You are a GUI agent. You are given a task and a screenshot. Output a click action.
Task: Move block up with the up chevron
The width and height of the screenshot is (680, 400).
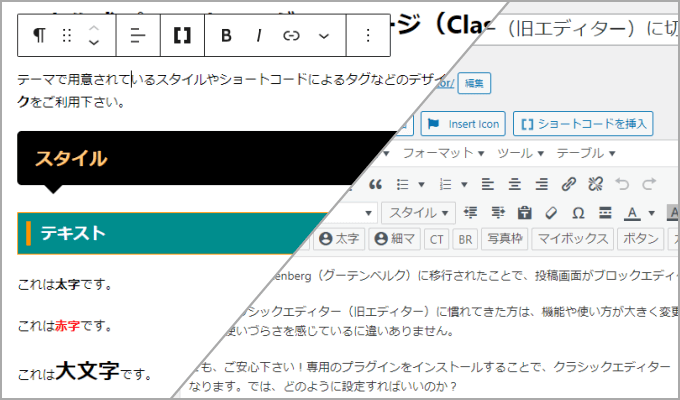click(x=94, y=28)
